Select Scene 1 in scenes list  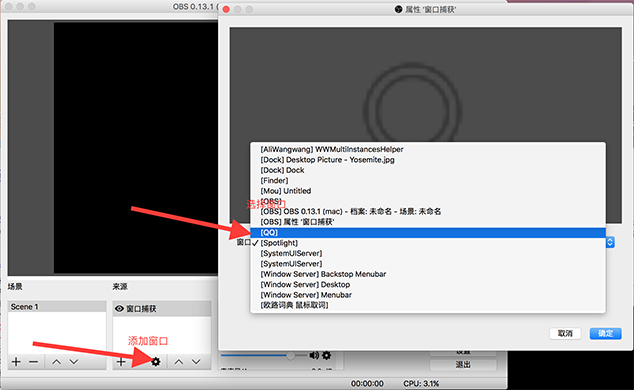57,307
